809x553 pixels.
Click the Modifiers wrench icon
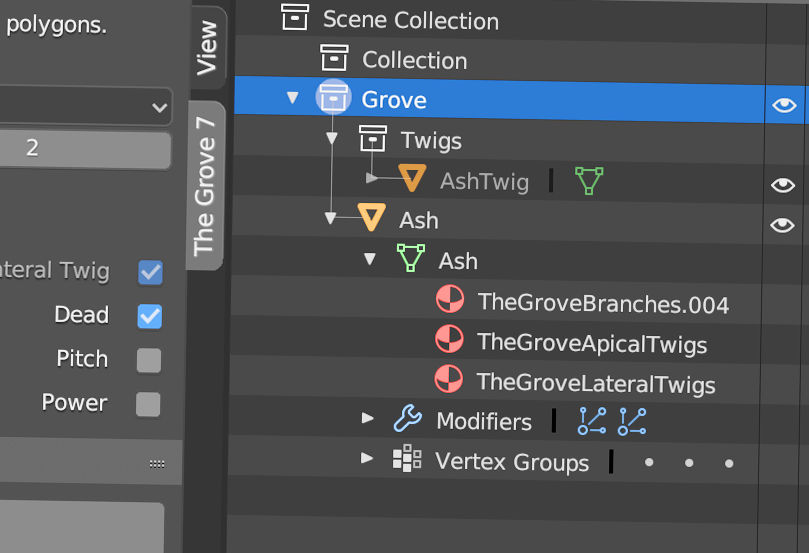408,418
